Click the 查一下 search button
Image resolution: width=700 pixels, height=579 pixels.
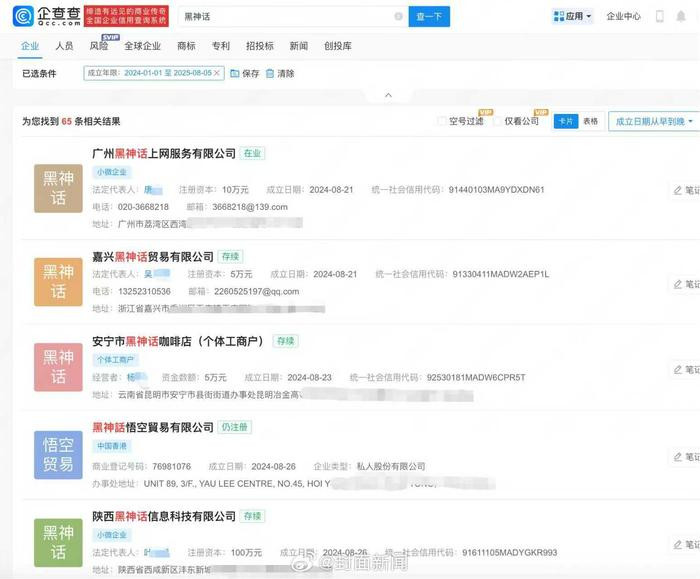click(429, 17)
